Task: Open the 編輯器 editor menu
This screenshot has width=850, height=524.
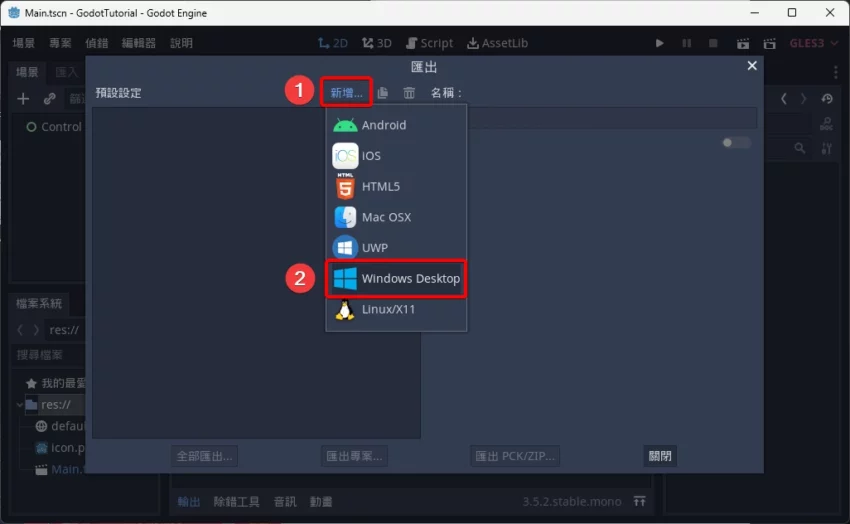Action: (139, 43)
